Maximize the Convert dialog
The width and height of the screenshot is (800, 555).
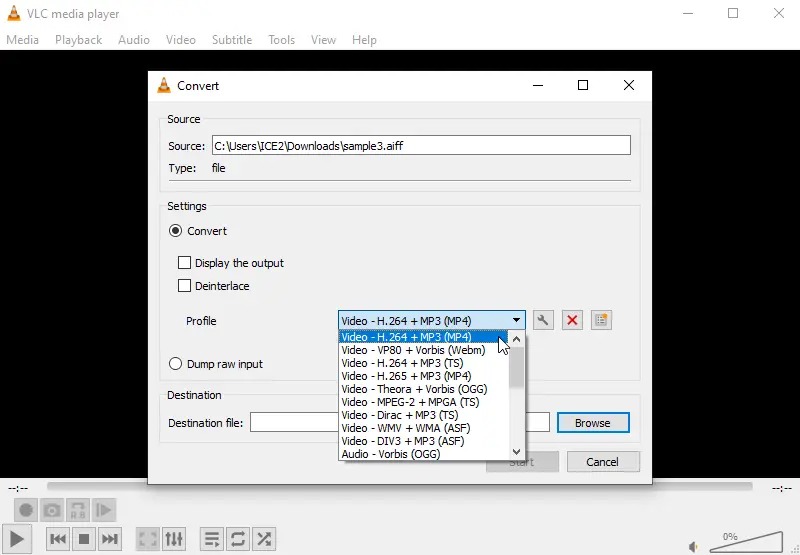point(583,85)
